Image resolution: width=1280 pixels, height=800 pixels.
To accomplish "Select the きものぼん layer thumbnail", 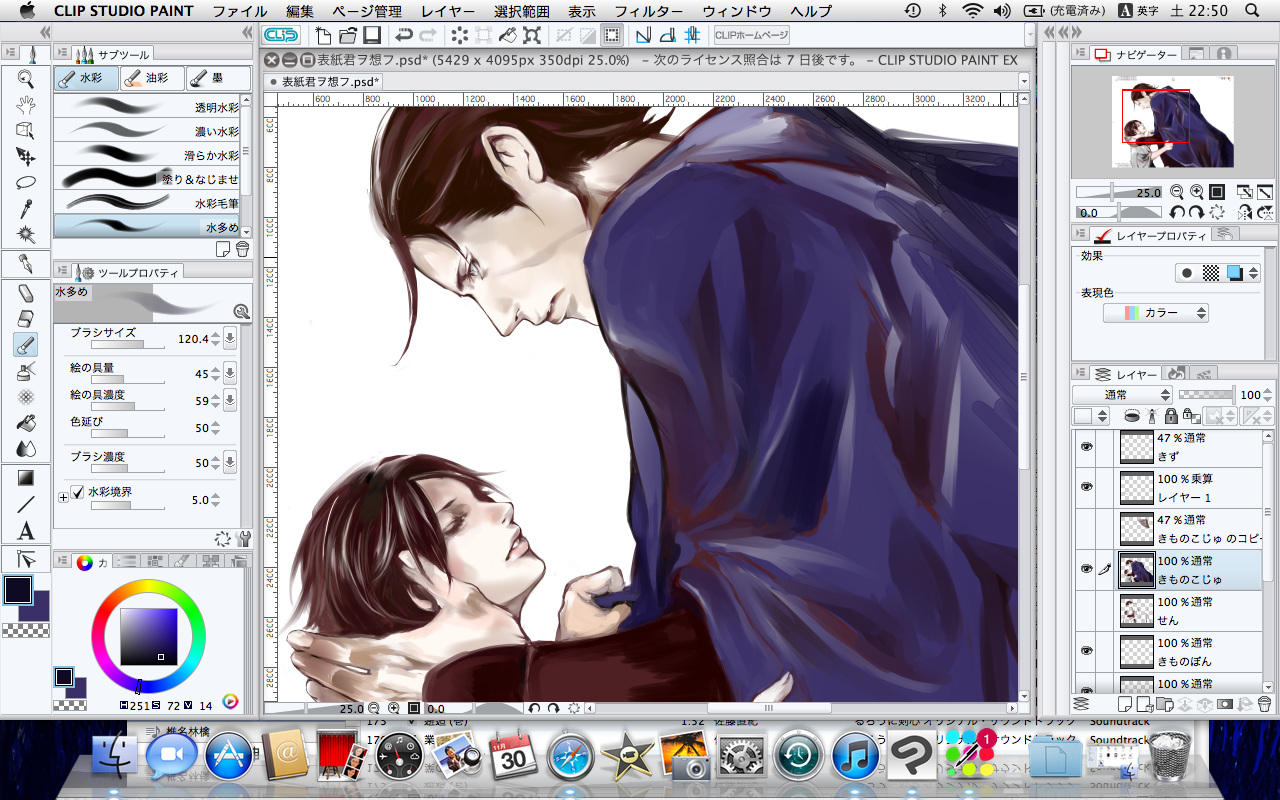I will (1136, 651).
